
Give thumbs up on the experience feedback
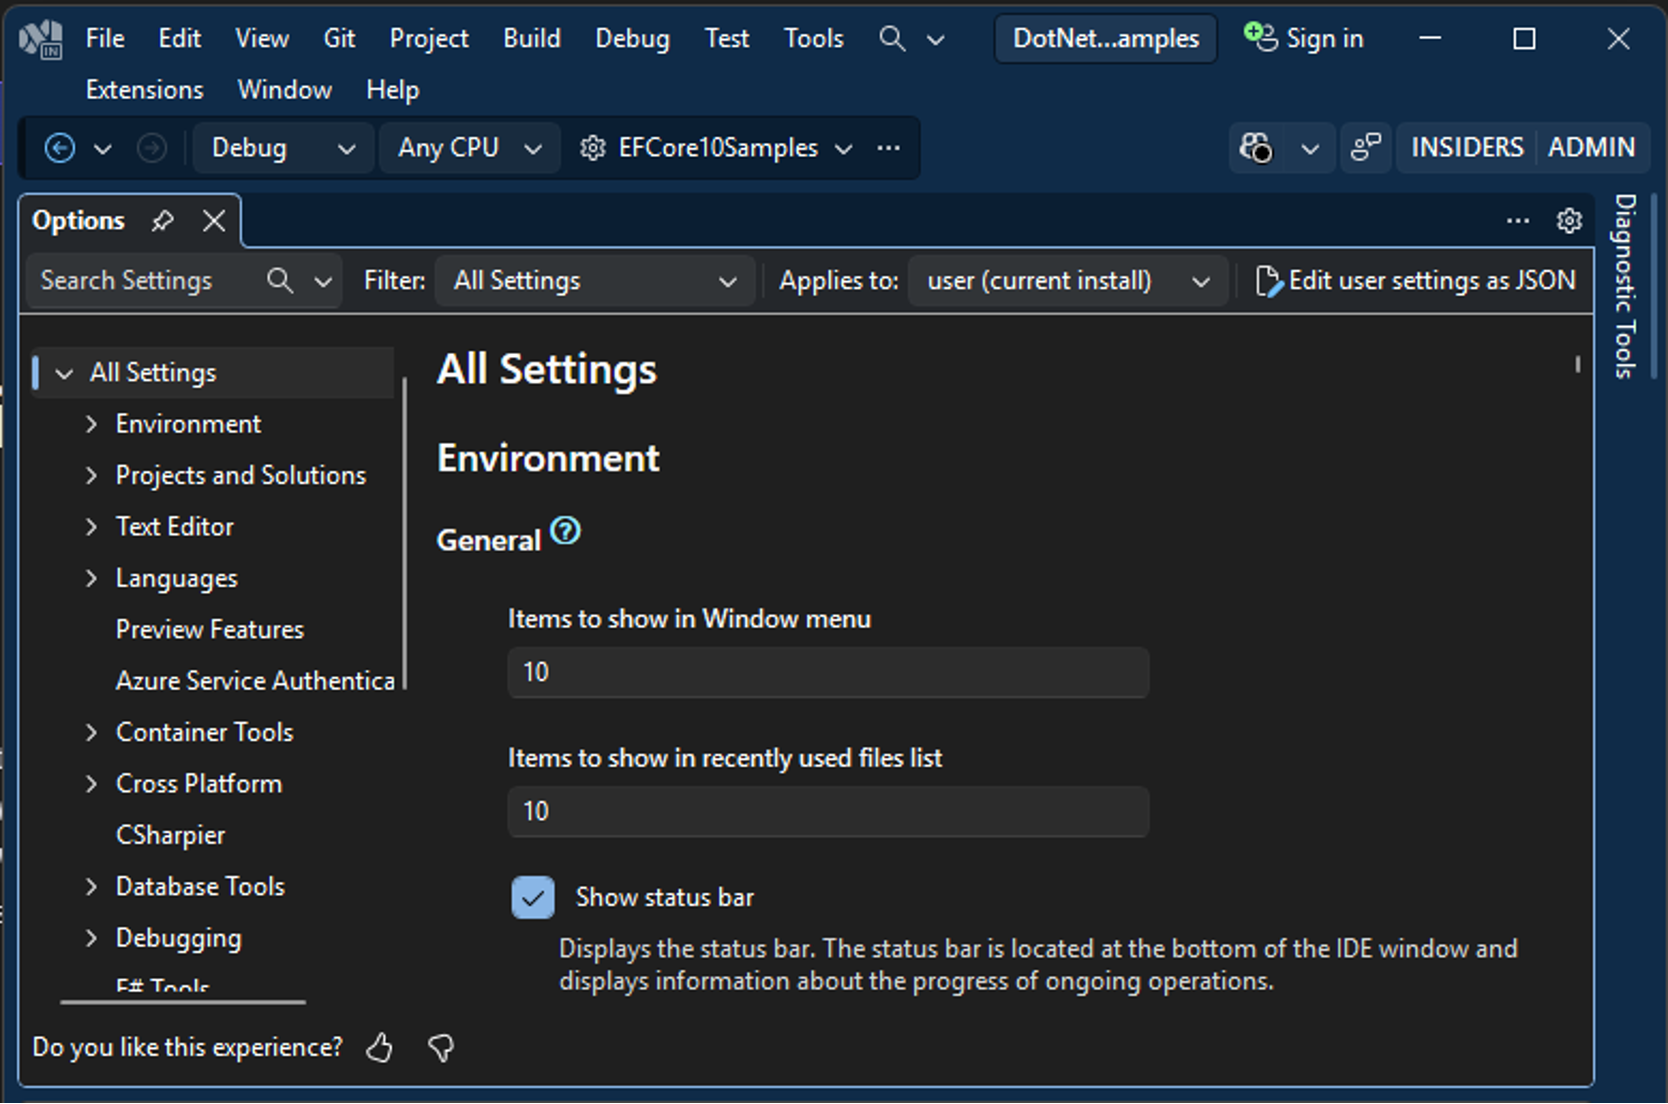point(379,1048)
